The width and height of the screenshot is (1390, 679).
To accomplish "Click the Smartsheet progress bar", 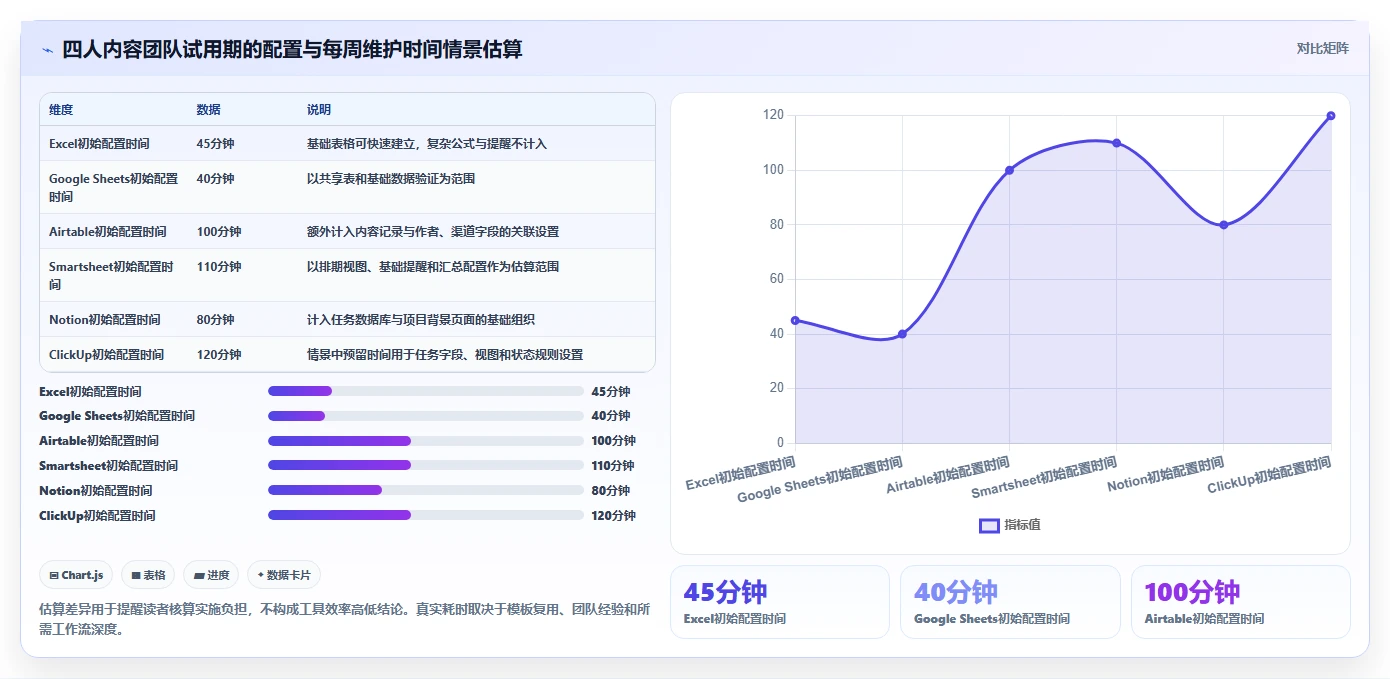I will pyautogui.click(x=426, y=465).
